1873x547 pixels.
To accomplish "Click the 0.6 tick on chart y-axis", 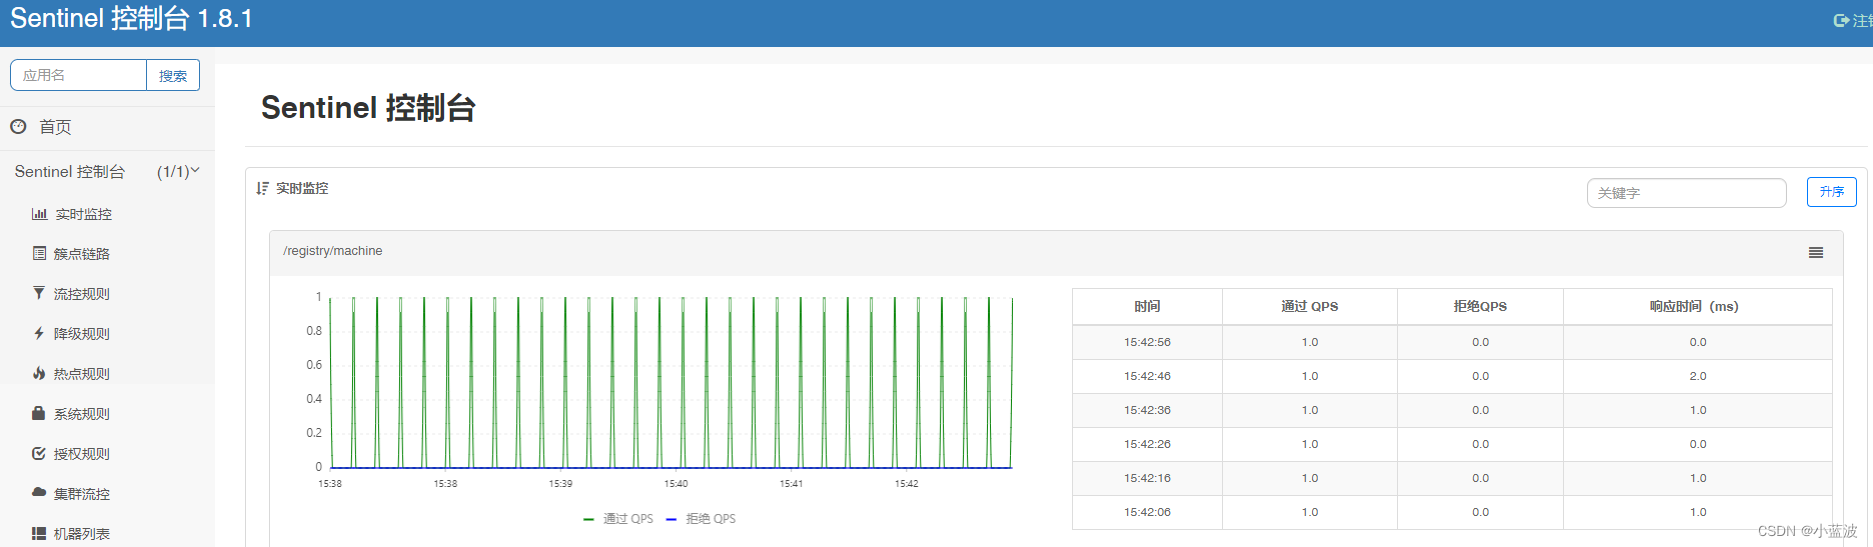I will (314, 365).
